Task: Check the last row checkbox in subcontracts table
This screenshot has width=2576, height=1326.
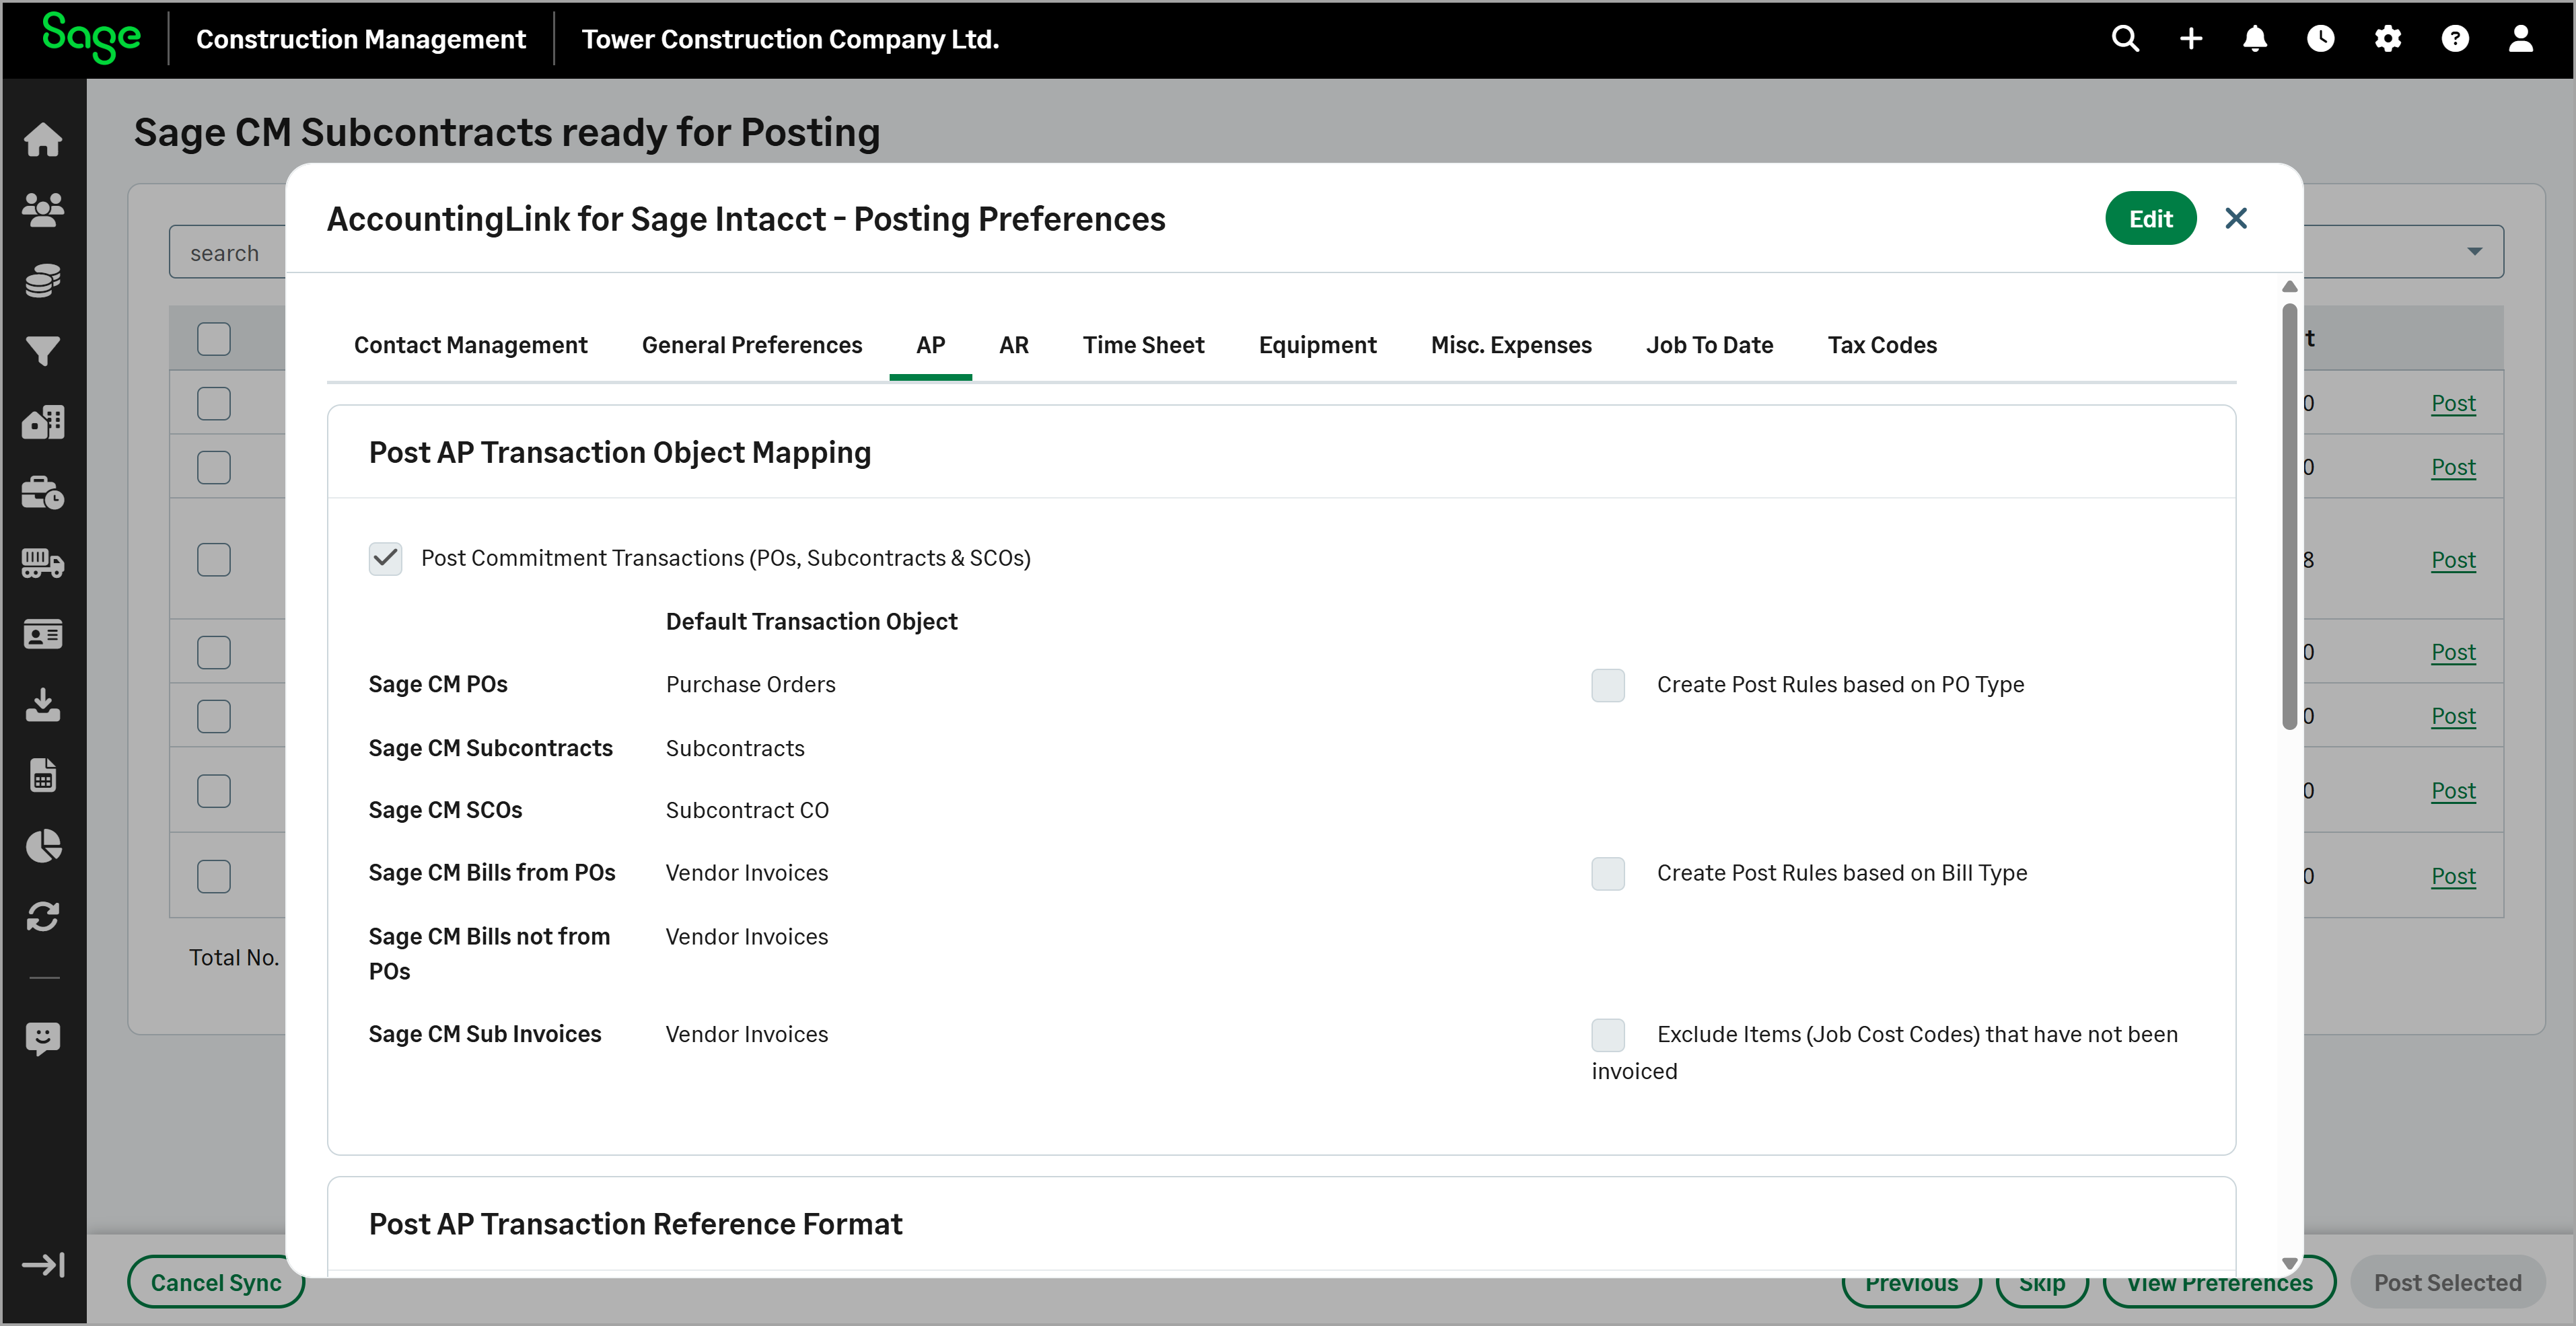Action: 214,876
